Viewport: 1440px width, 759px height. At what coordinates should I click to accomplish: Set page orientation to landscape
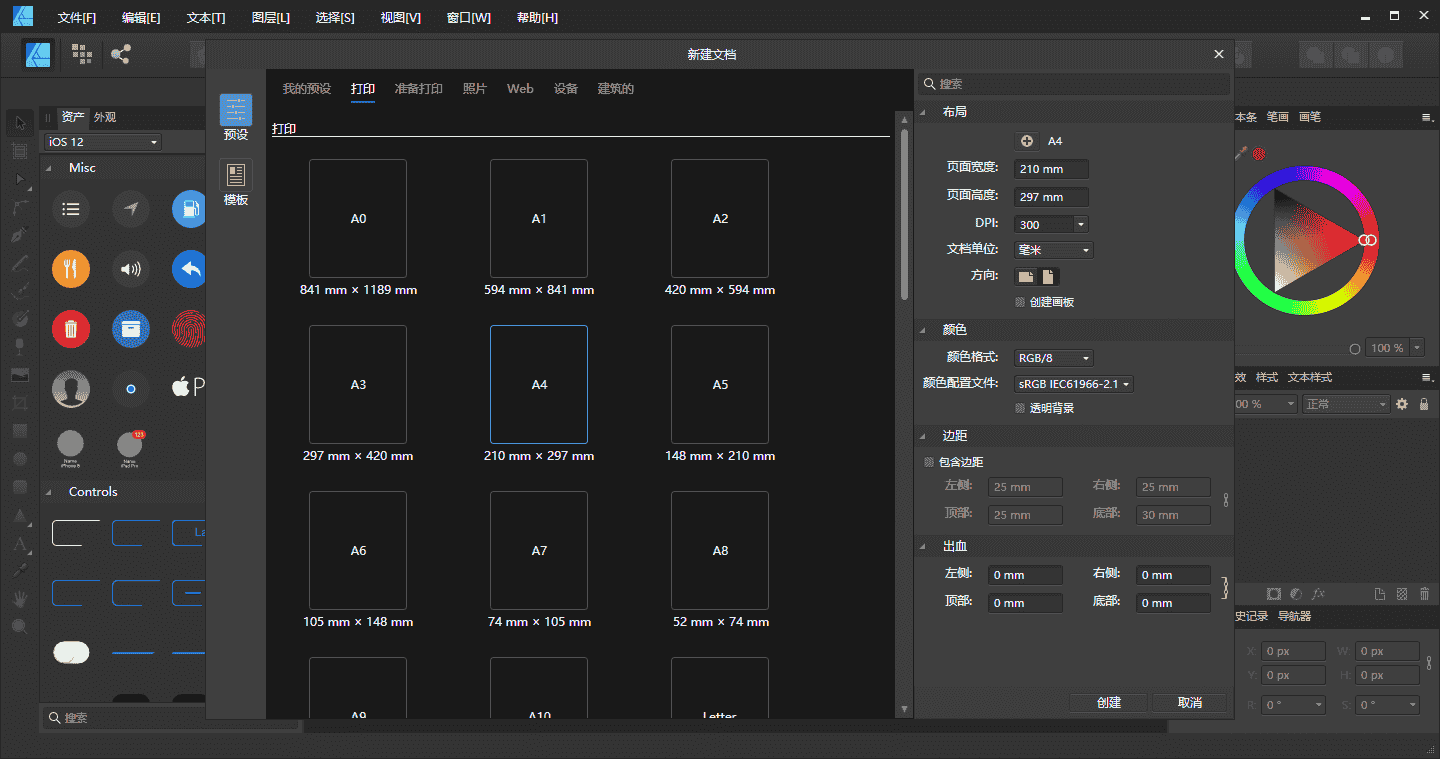click(1025, 277)
